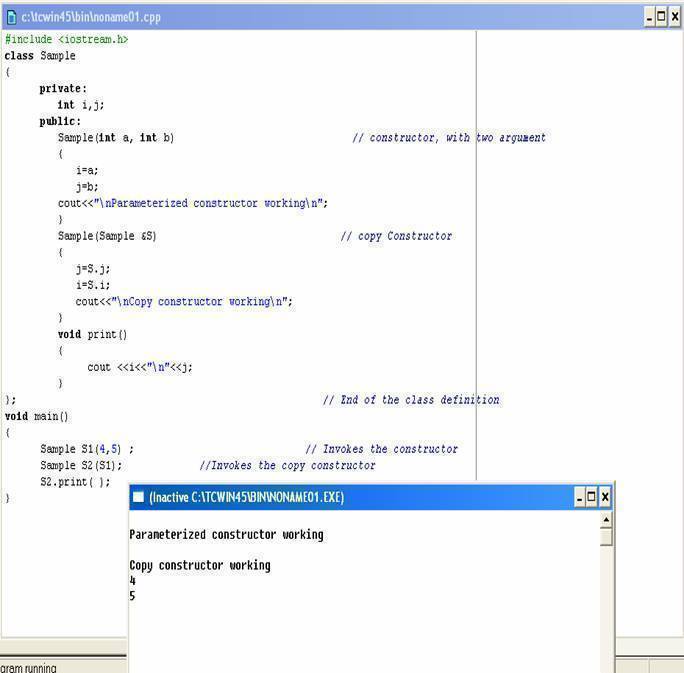
Task: Click the '//Invokes the copy constructor' comment
Action: 287,465
